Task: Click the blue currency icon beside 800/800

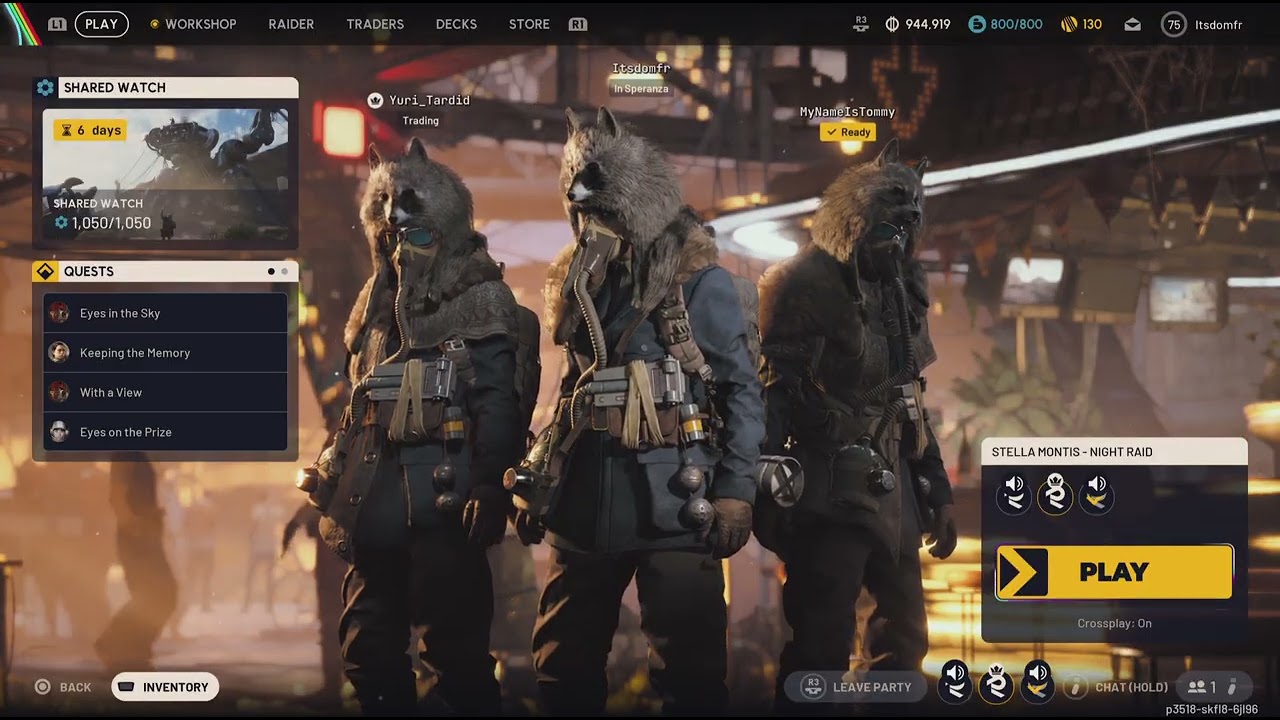Action: (x=977, y=24)
